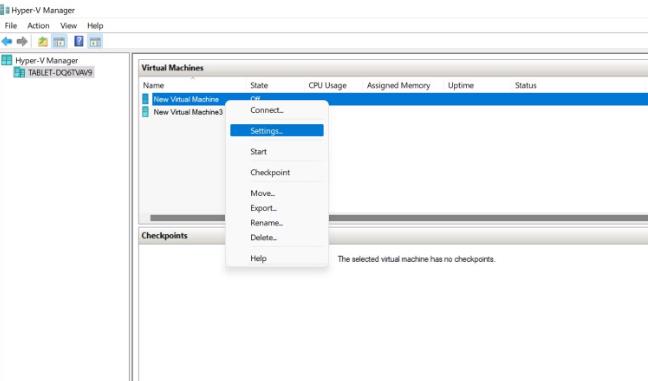Click the Virtual Machines horizontal scrollbar
This screenshot has width=648, height=381.
tap(488, 217)
